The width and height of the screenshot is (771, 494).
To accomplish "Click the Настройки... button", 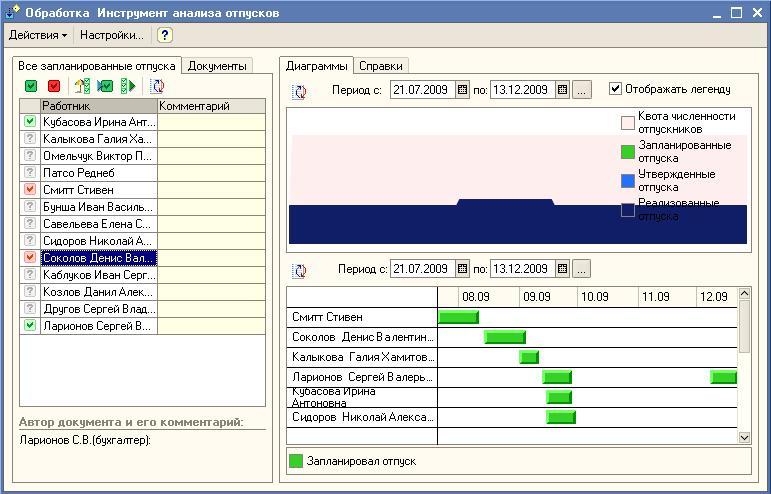I will click(112, 35).
